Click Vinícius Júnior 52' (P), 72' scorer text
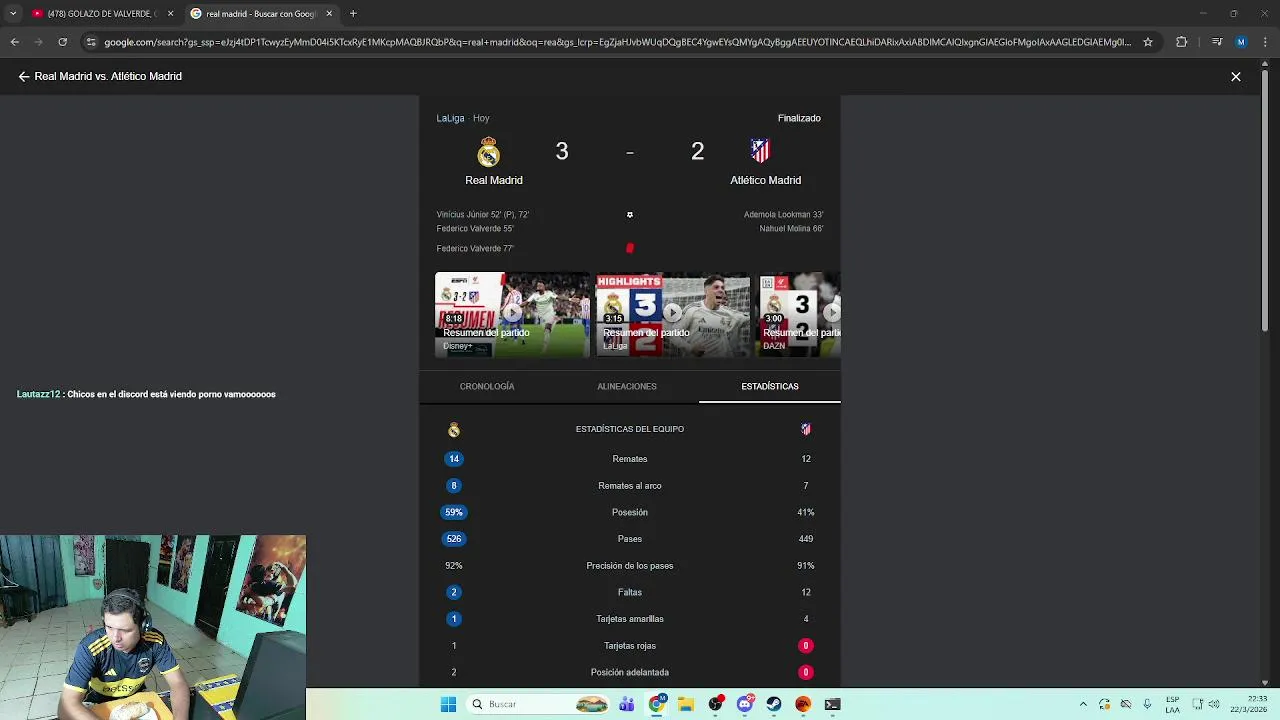 pos(483,214)
